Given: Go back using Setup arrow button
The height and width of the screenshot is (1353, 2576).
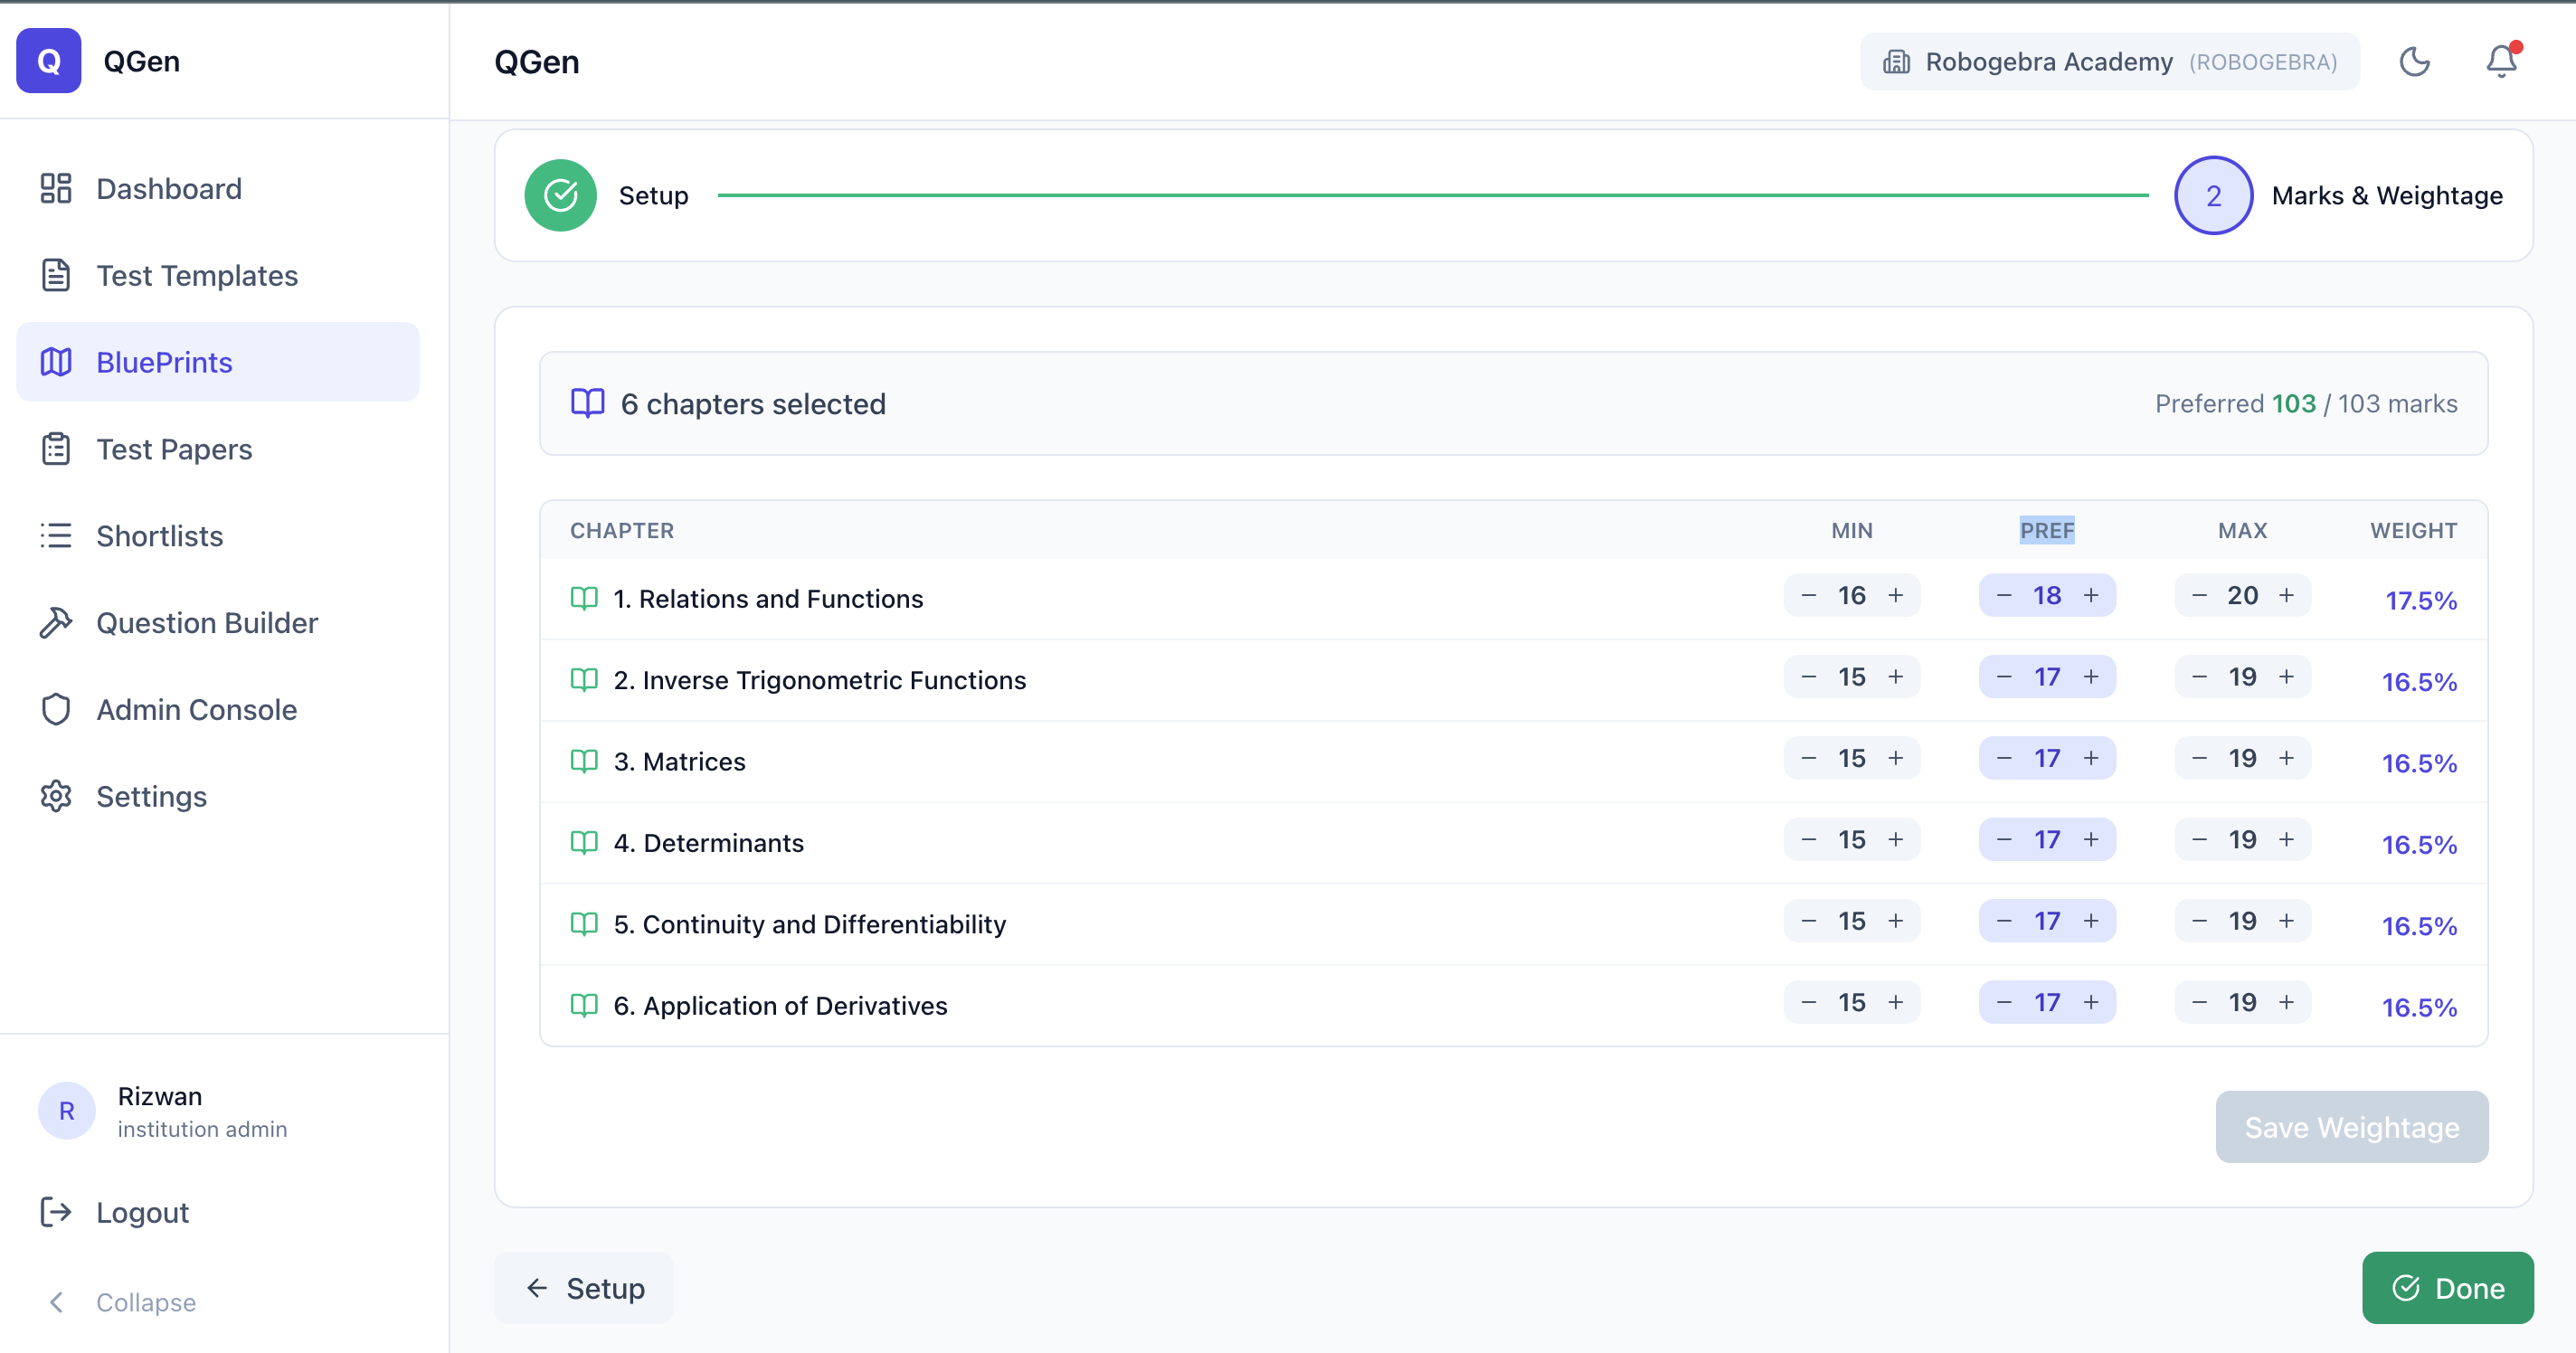Looking at the screenshot, I should pos(584,1288).
